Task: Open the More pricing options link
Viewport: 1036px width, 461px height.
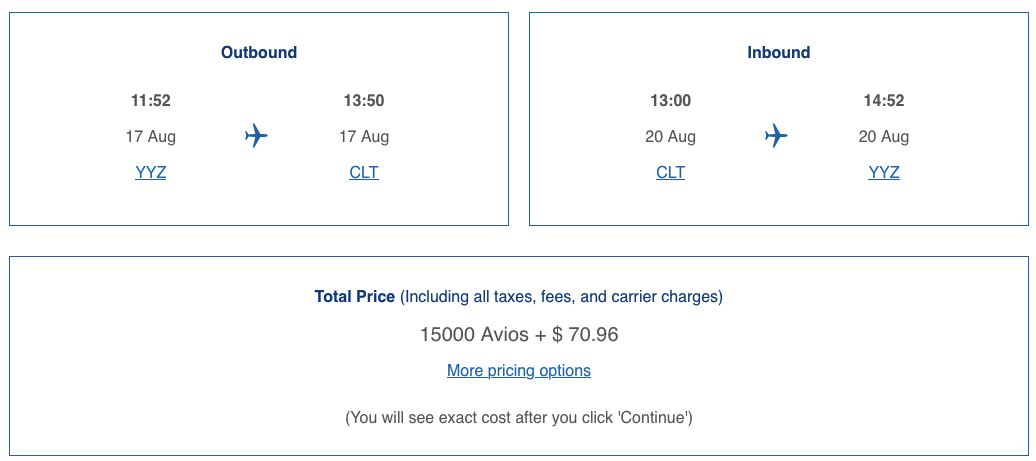Action: (x=518, y=370)
